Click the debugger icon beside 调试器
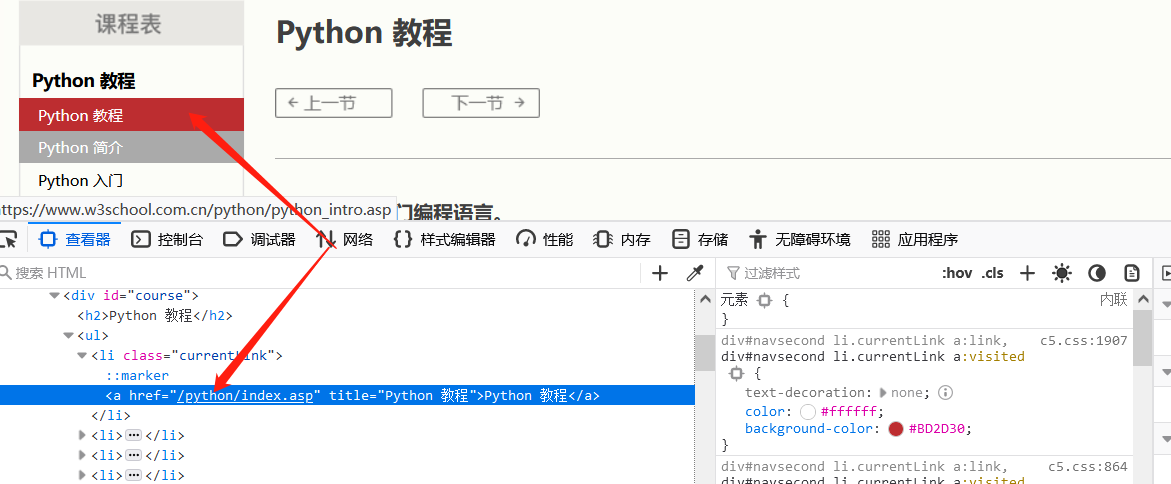 coord(233,240)
